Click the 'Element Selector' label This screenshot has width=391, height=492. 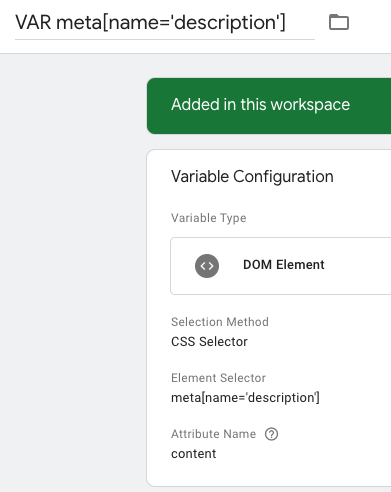coord(218,378)
